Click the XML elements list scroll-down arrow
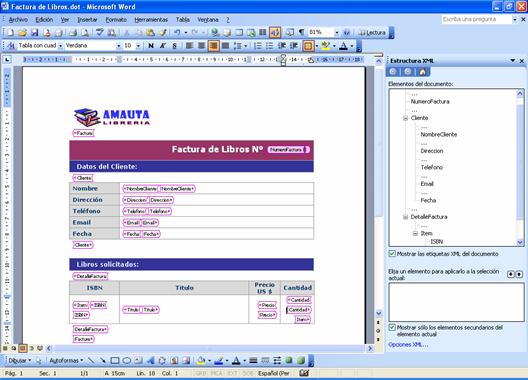This screenshot has width=528, height=380. point(520,242)
